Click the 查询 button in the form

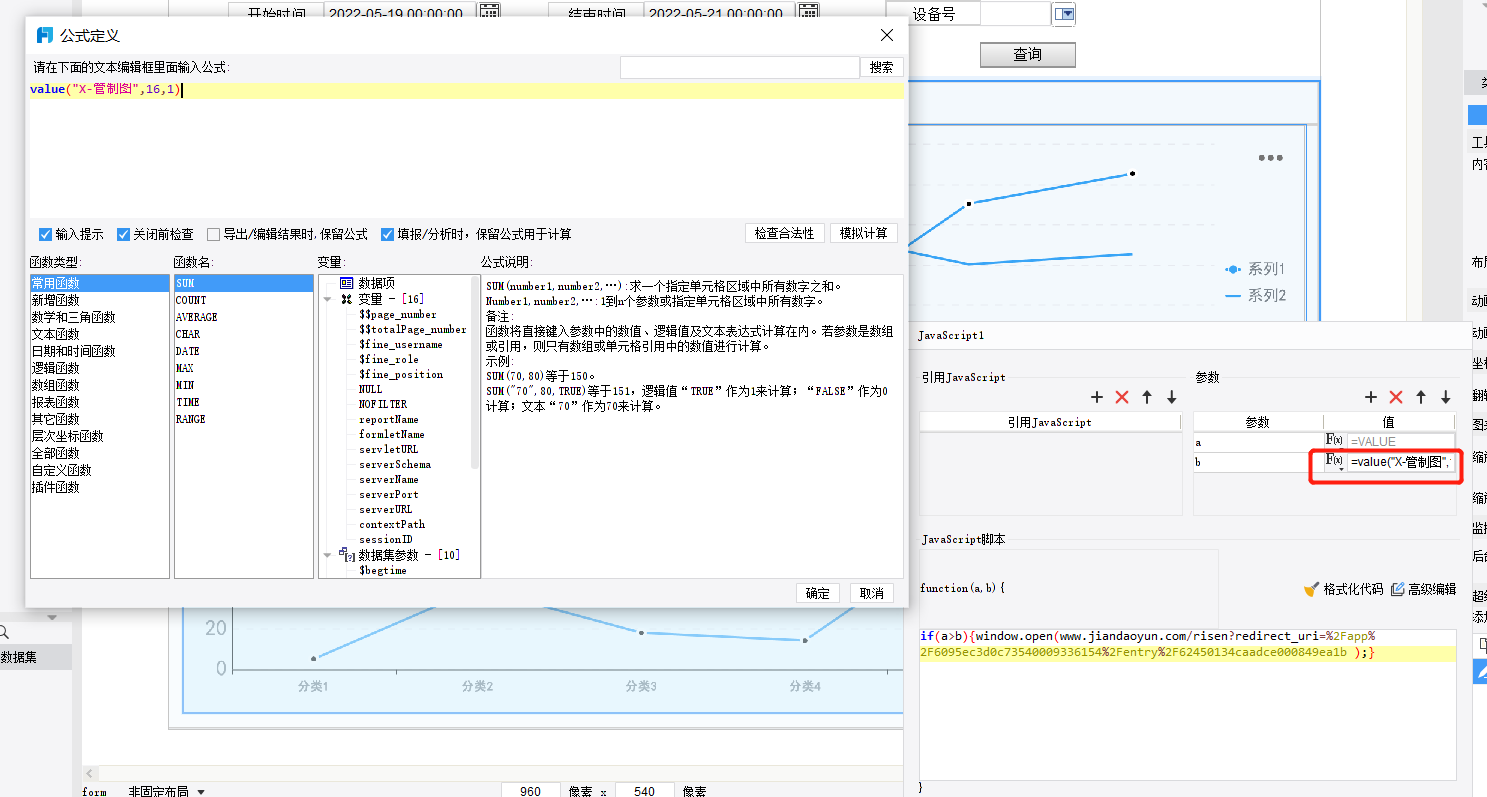[x=1028, y=54]
